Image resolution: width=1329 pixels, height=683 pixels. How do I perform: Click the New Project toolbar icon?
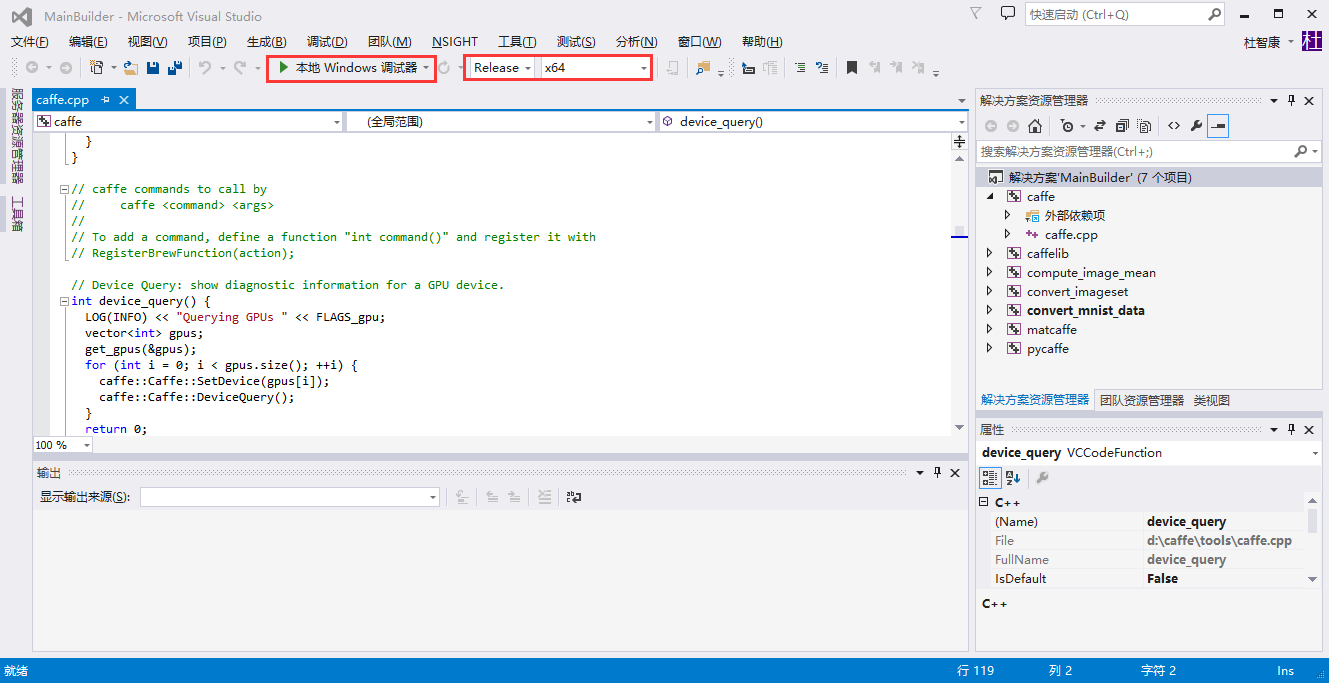(97, 67)
